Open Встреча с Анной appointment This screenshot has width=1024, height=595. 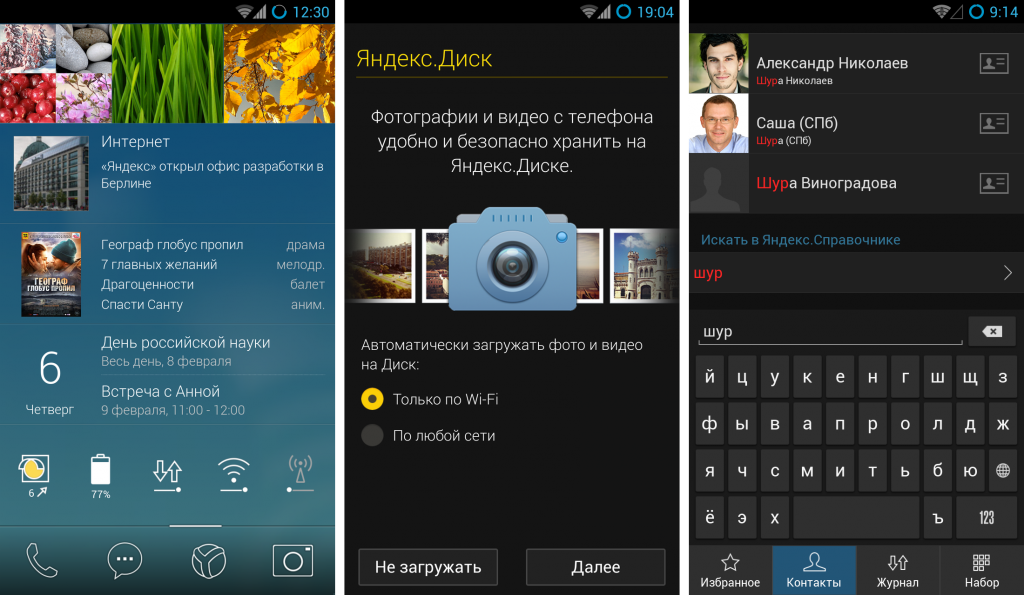pyautogui.click(x=173, y=400)
